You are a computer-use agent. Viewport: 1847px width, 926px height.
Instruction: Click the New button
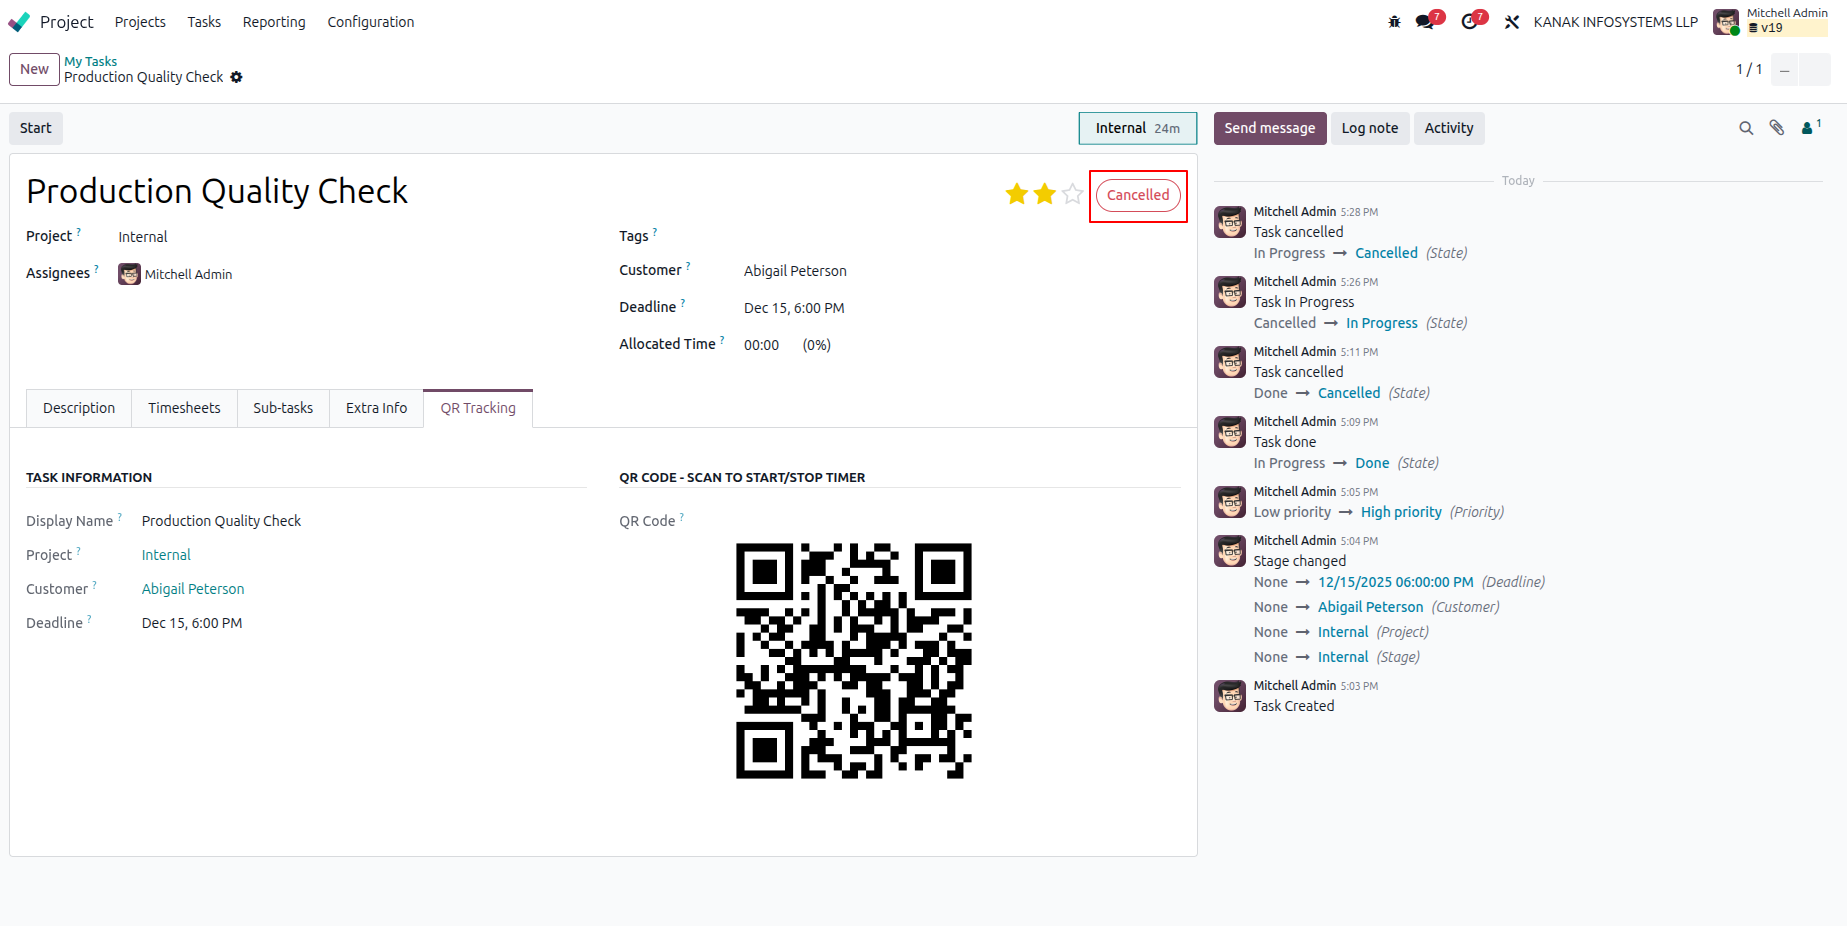pyautogui.click(x=34, y=69)
